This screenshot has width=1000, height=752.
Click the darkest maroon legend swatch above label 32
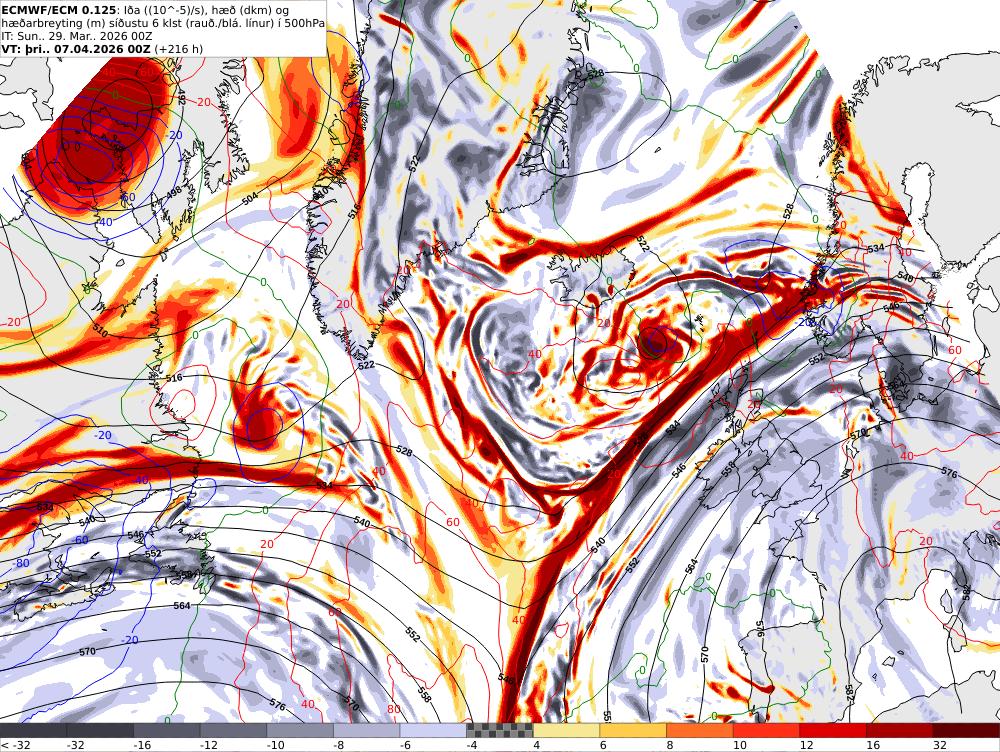click(x=966, y=730)
